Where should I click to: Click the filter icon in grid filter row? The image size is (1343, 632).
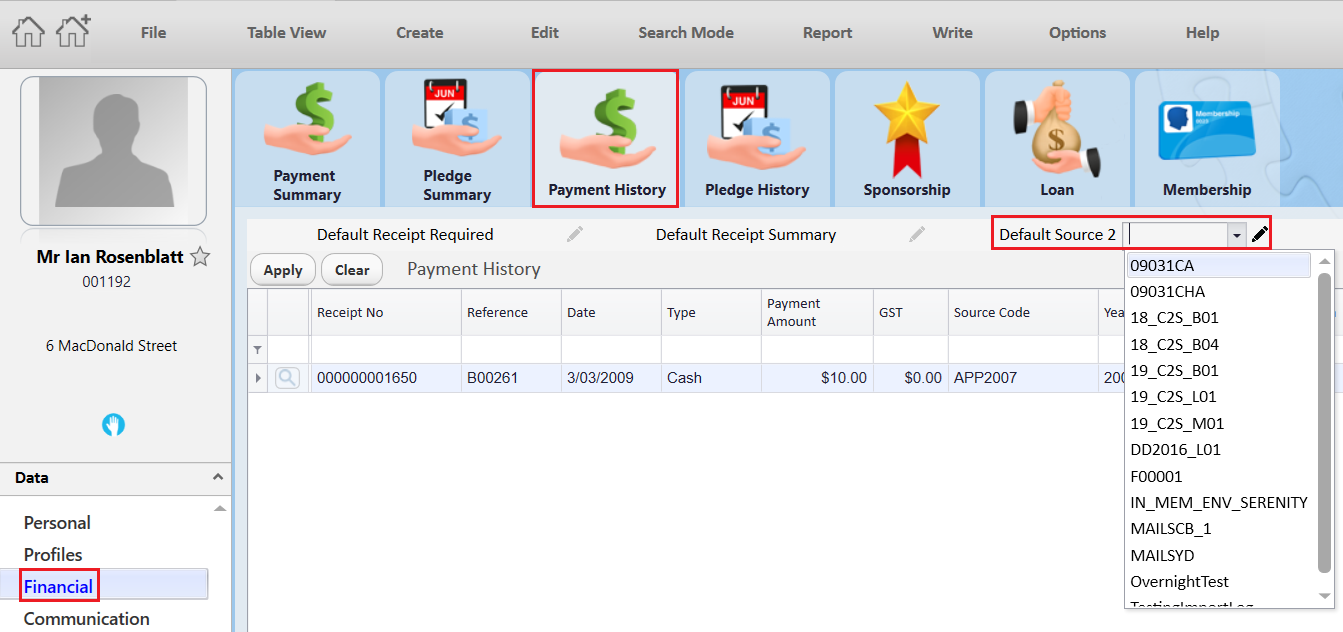click(x=258, y=350)
